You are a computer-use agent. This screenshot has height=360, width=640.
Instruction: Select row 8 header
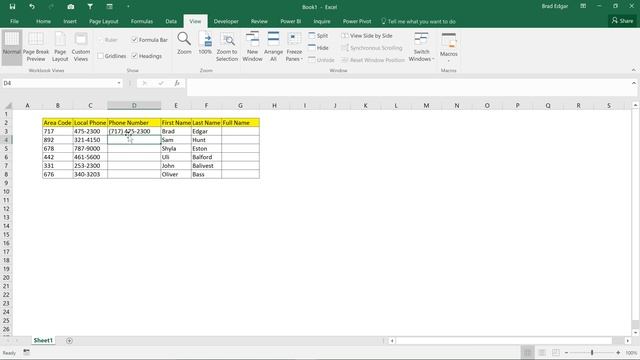pos(6,174)
